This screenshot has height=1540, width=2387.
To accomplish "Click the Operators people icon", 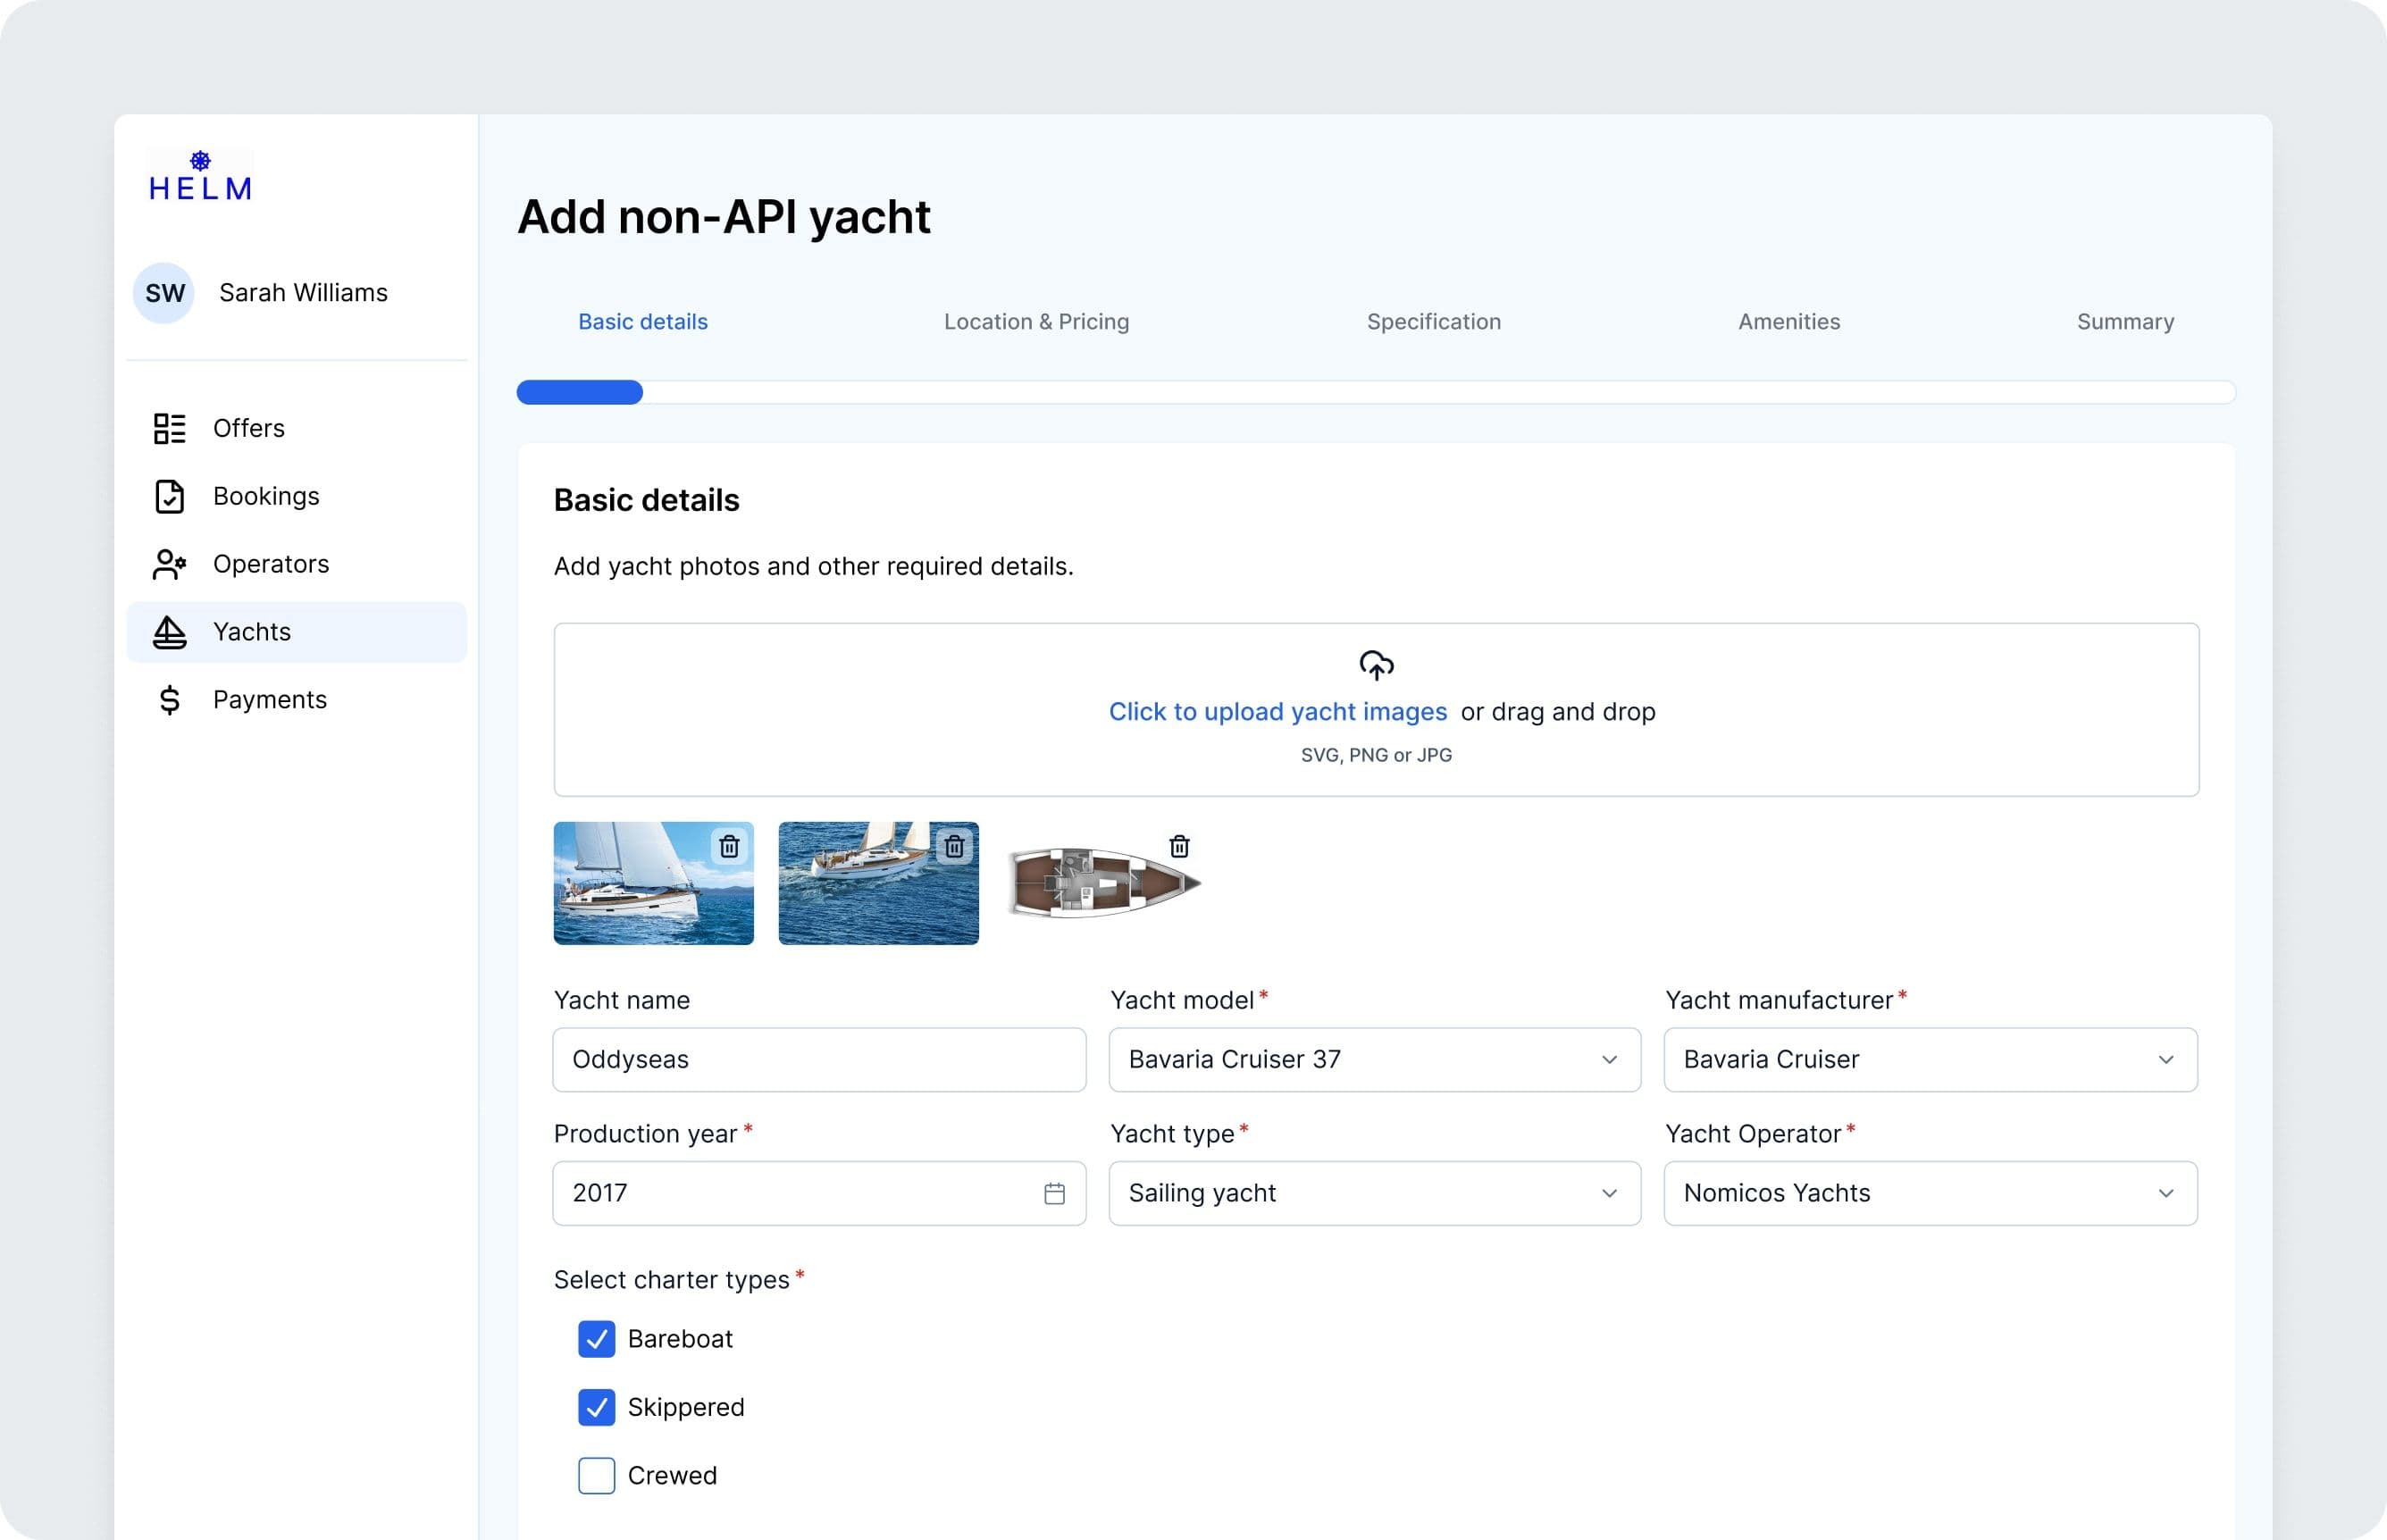I will [169, 564].
